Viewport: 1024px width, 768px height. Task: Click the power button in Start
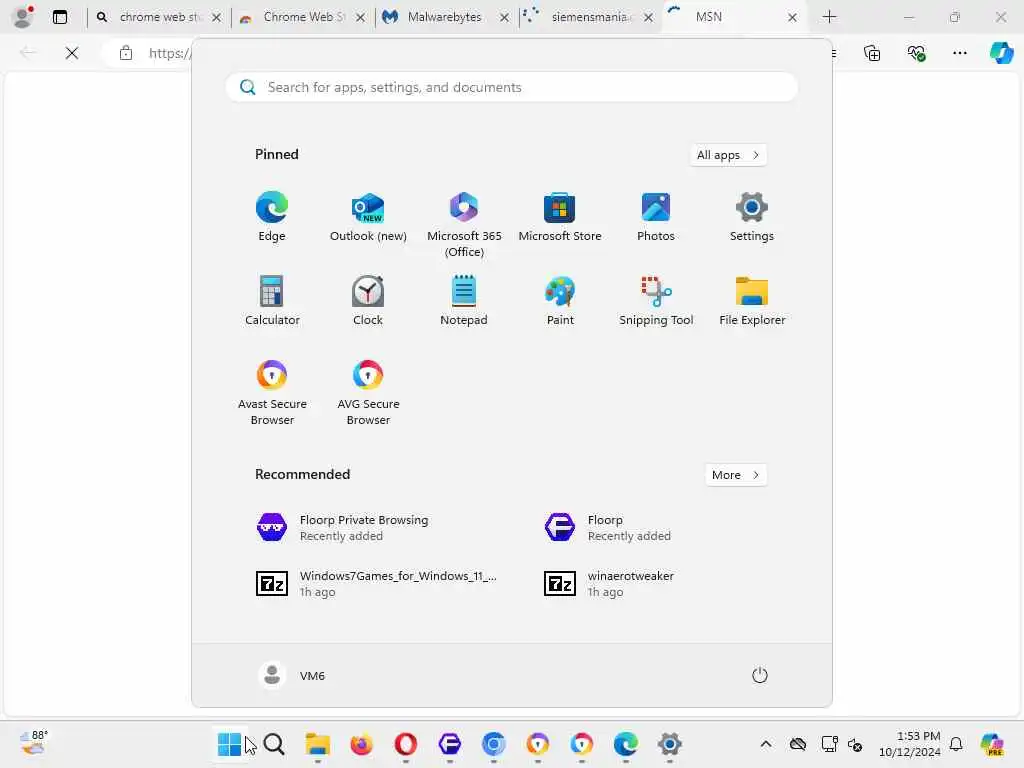point(759,675)
